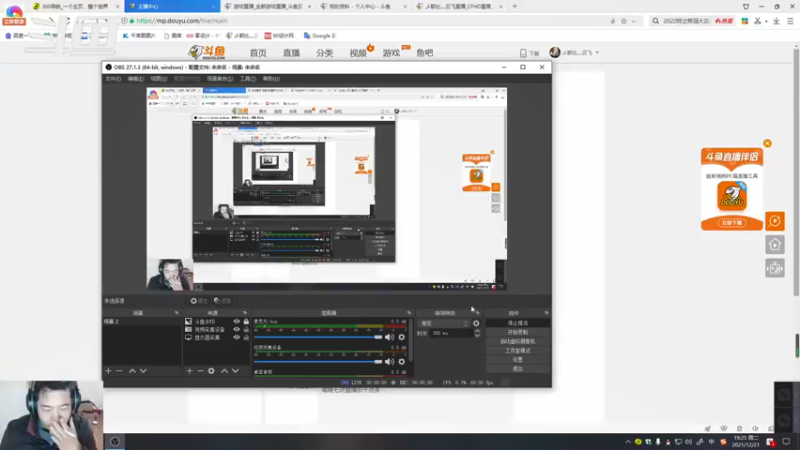This screenshot has width=800, height=450.
Task: Click the bookmark star in address bar
Action: [x=623, y=21]
